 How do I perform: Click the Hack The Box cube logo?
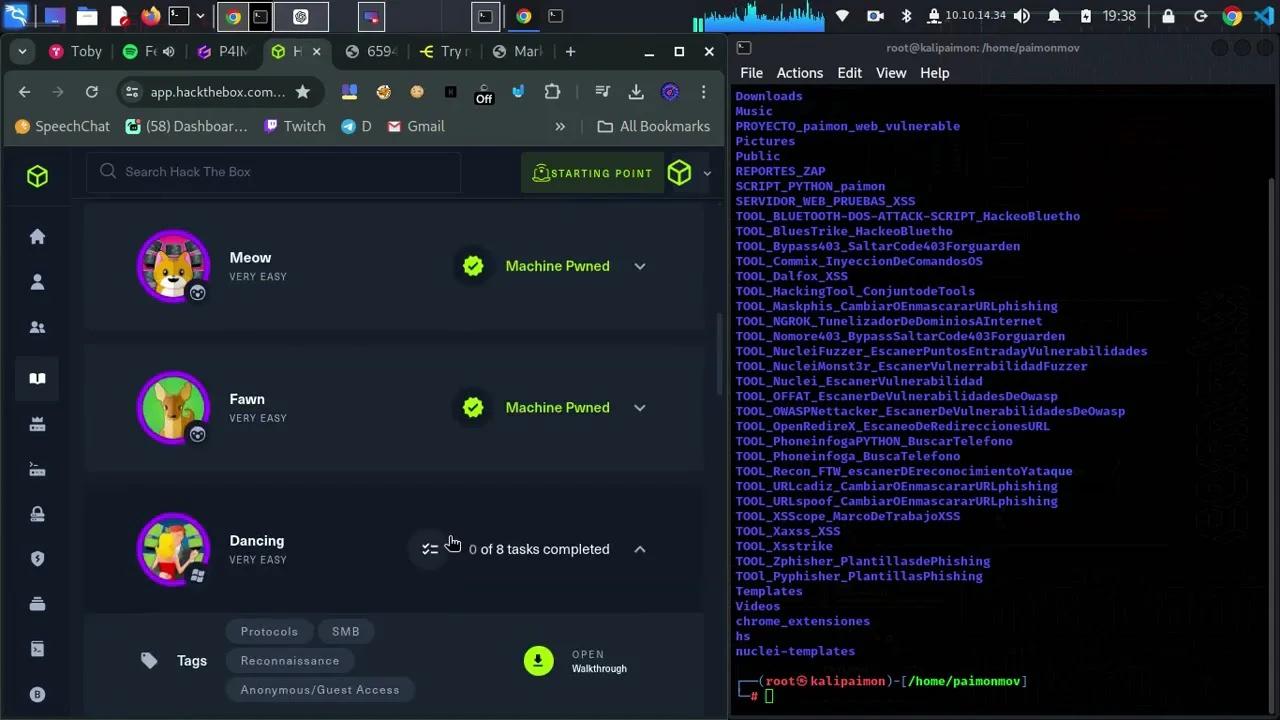pos(37,176)
